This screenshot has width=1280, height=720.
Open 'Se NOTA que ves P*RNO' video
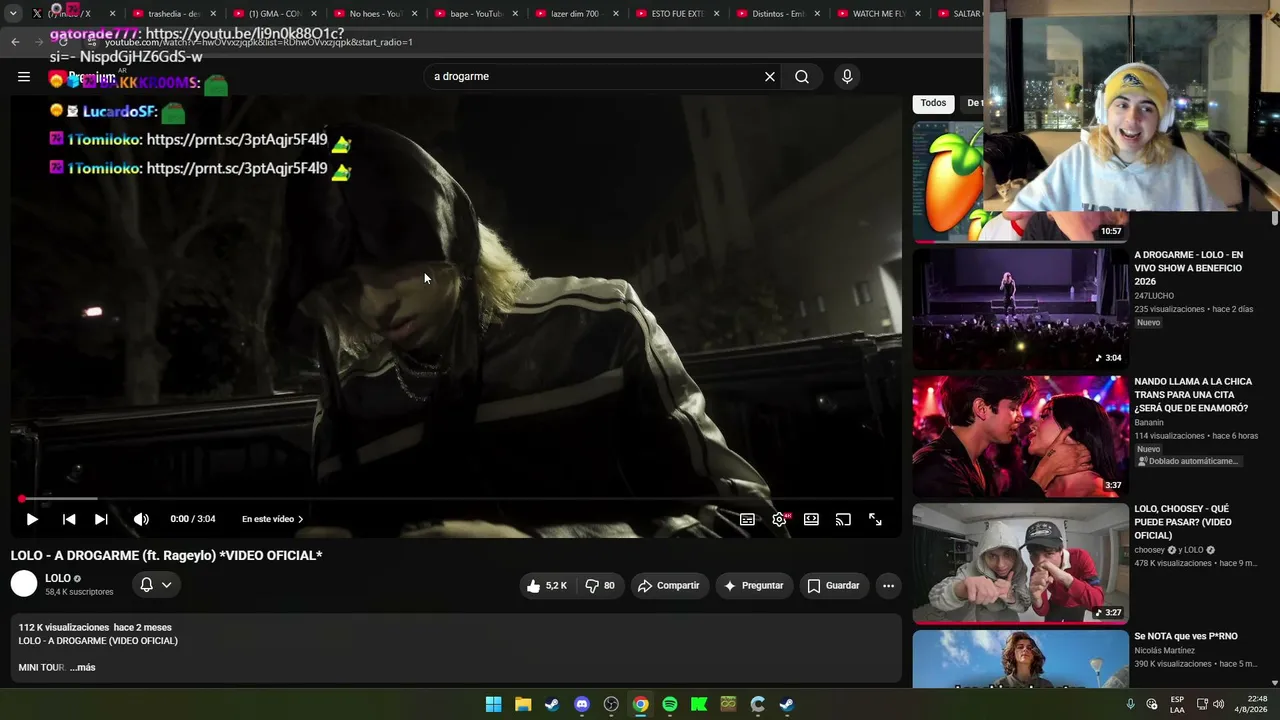(1186, 636)
